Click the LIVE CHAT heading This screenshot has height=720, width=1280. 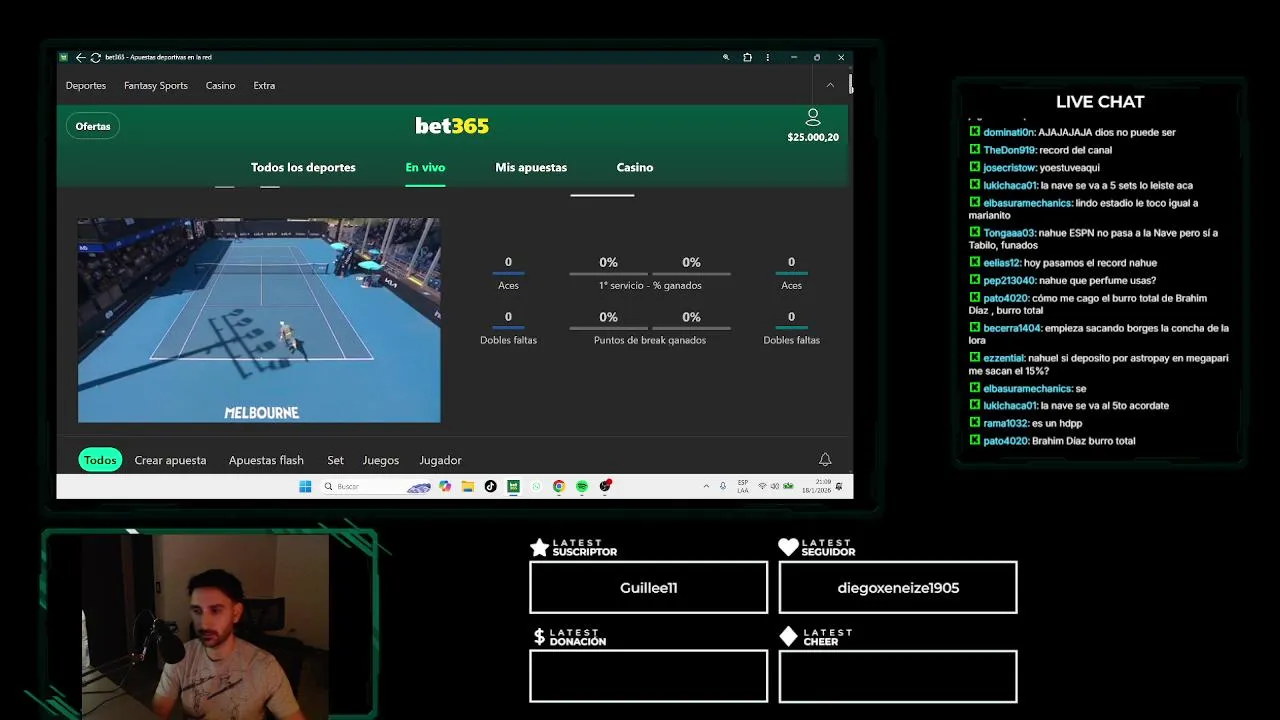1100,102
